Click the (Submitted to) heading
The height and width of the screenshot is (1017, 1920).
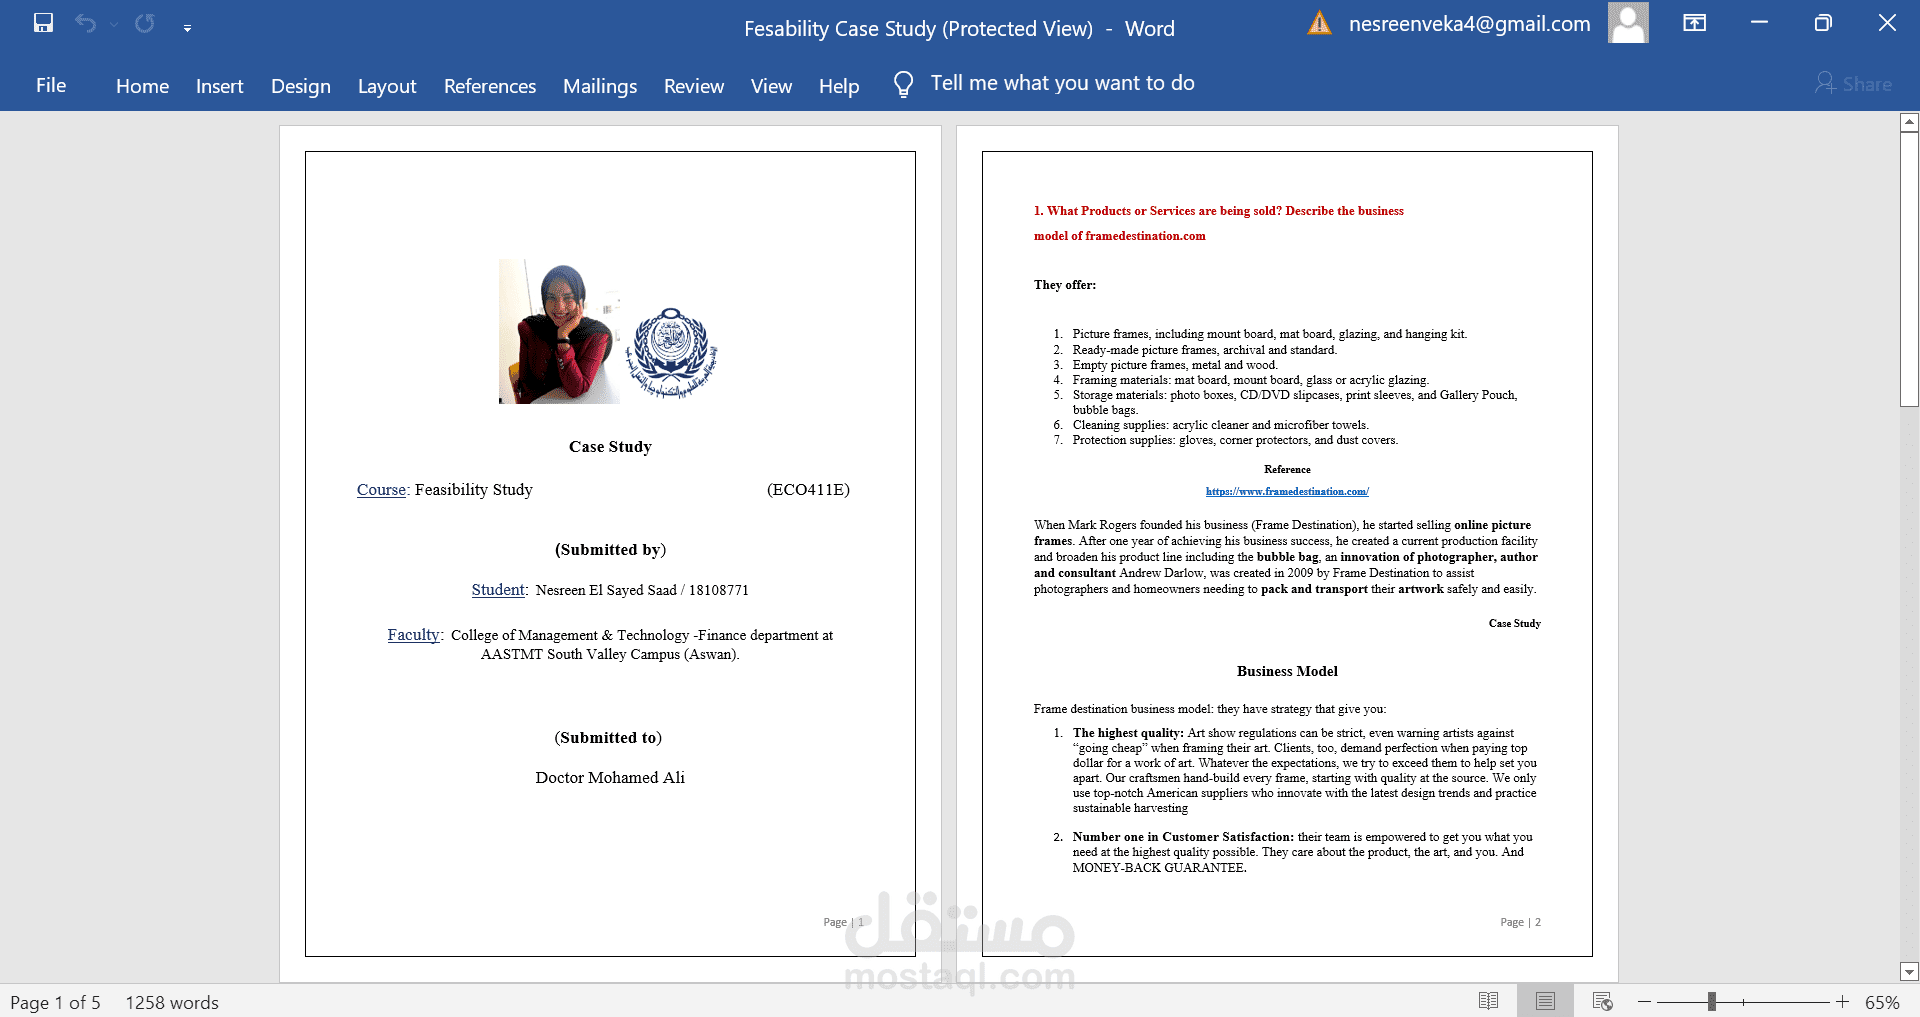click(x=608, y=738)
